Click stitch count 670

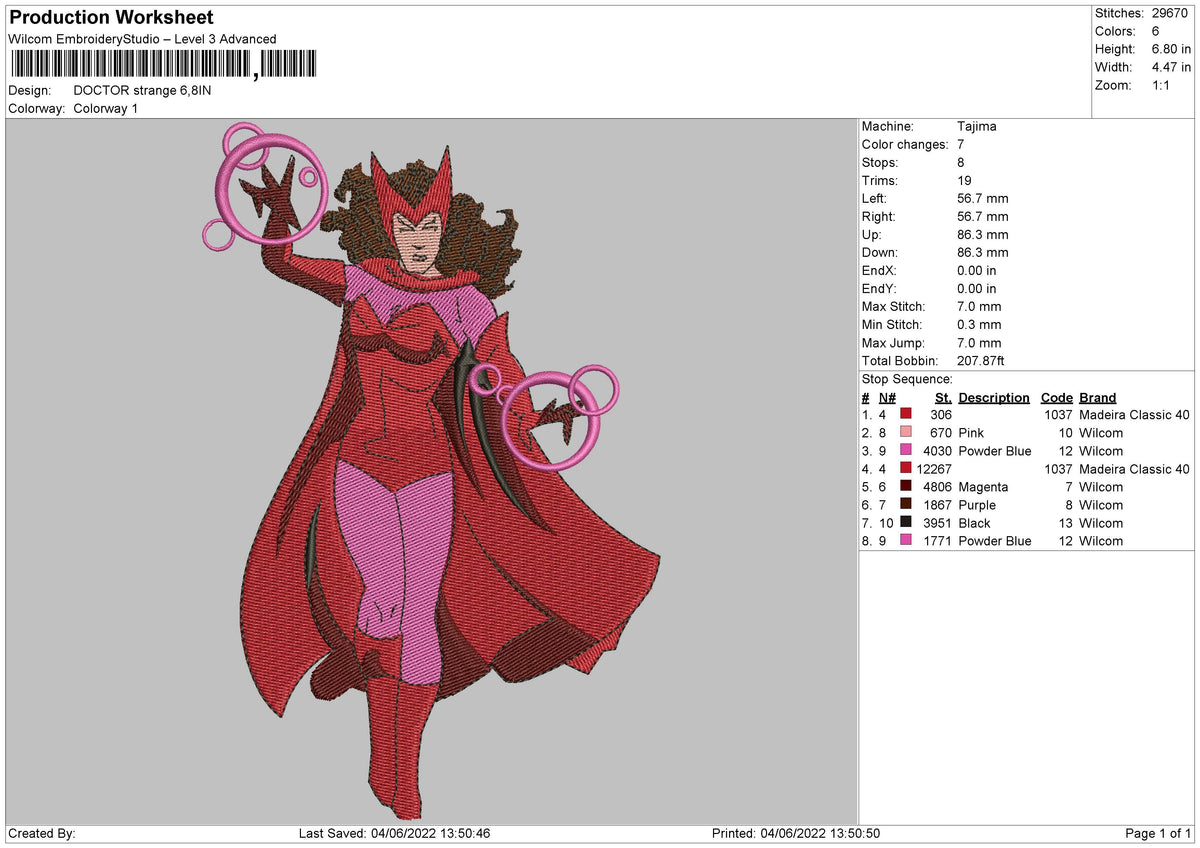coord(941,433)
